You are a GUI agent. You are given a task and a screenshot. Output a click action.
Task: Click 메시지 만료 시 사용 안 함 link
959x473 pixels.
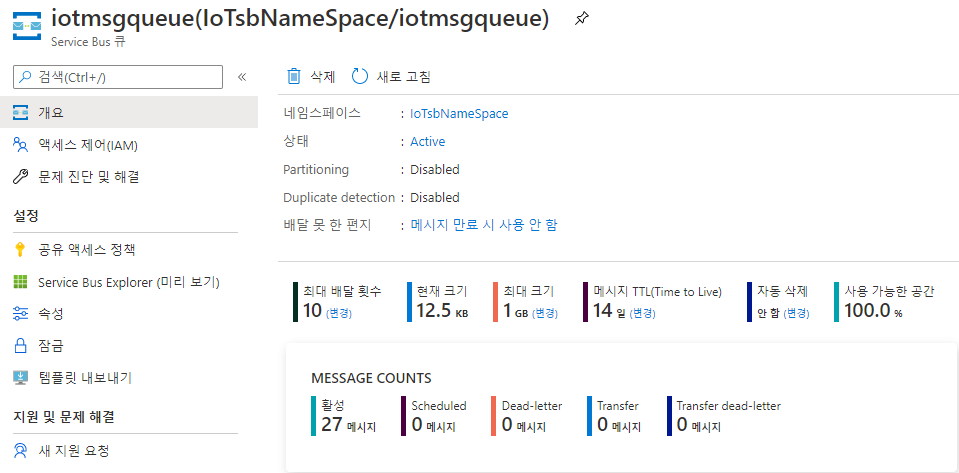[x=484, y=225]
